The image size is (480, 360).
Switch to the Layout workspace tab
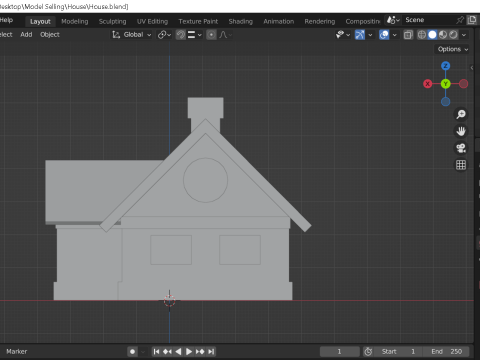tap(40, 21)
